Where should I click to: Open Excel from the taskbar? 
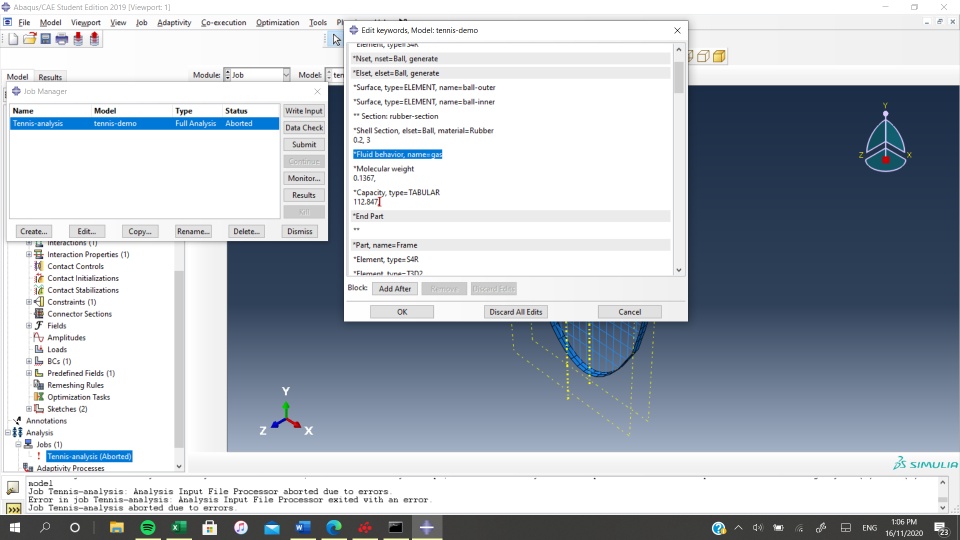tap(179, 527)
